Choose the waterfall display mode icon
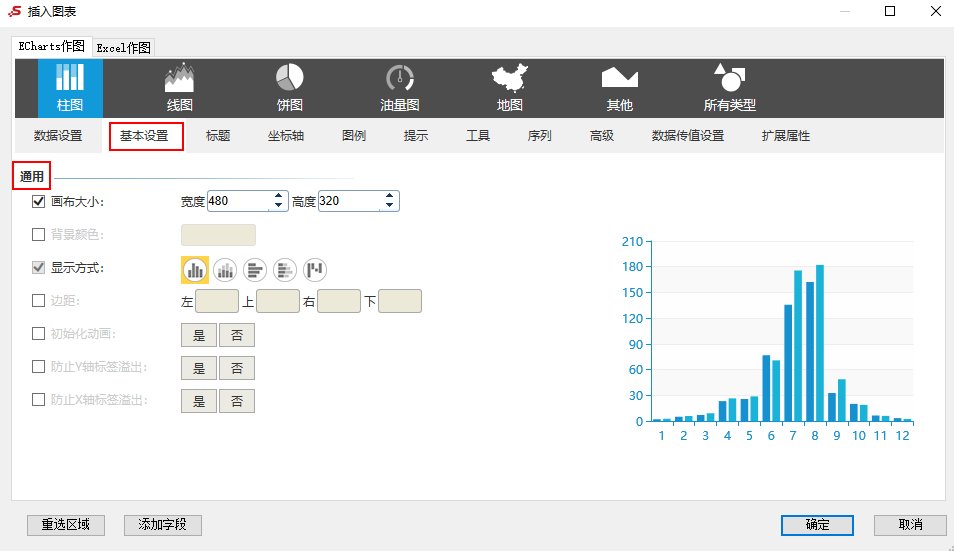The width and height of the screenshot is (954, 551). click(x=315, y=270)
